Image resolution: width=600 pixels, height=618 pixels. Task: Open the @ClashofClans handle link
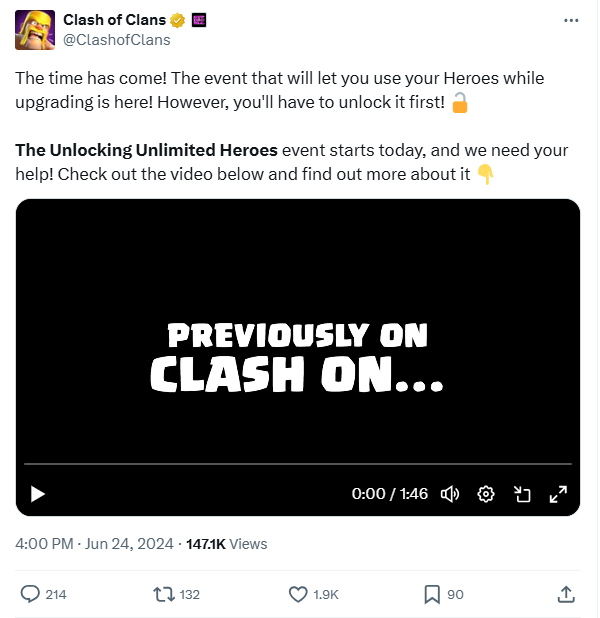point(117,40)
